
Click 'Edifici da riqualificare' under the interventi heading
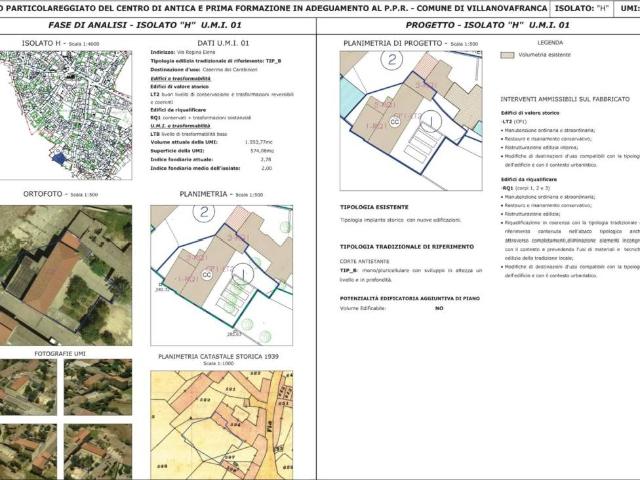click(529, 180)
